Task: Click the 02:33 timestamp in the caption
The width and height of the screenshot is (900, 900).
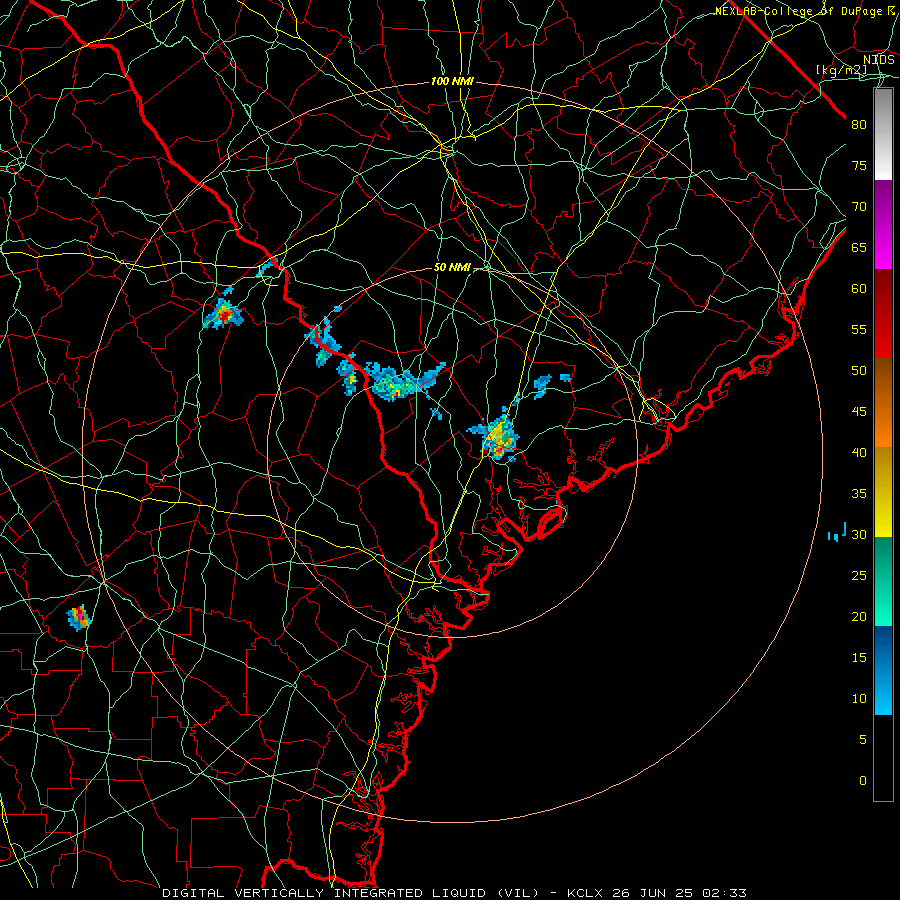Action: pos(725,893)
